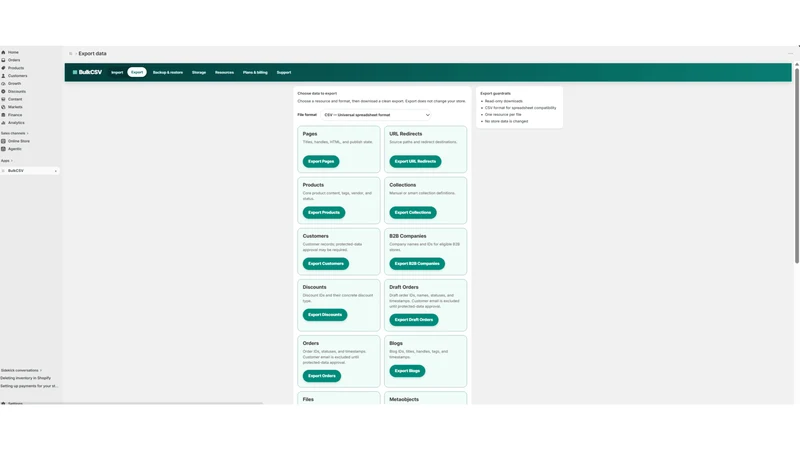Click the pin icon on BulkCSV sidebar row
This screenshot has width=800, height=450.
click(56, 171)
